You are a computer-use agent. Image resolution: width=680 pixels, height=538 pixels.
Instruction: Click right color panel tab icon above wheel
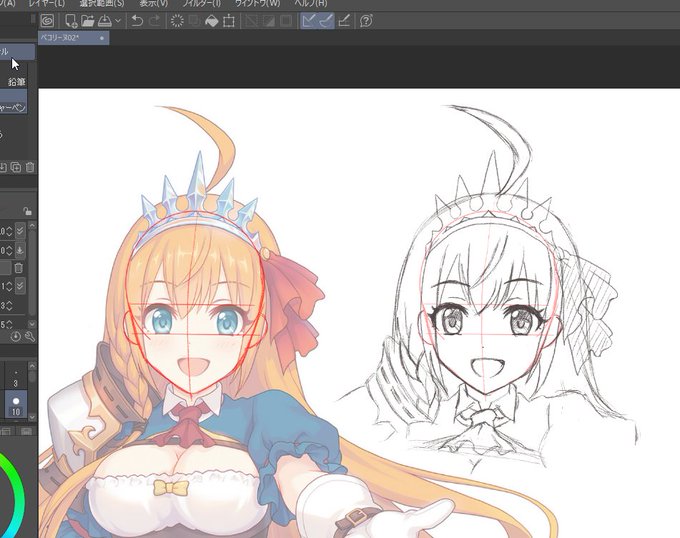[x=26, y=431]
